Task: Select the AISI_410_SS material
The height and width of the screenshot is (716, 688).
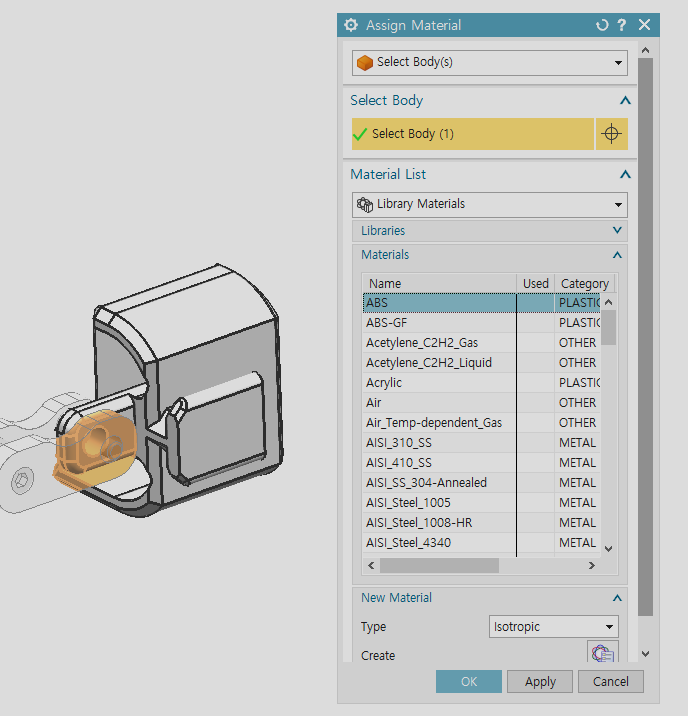Action: tap(481, 463)
